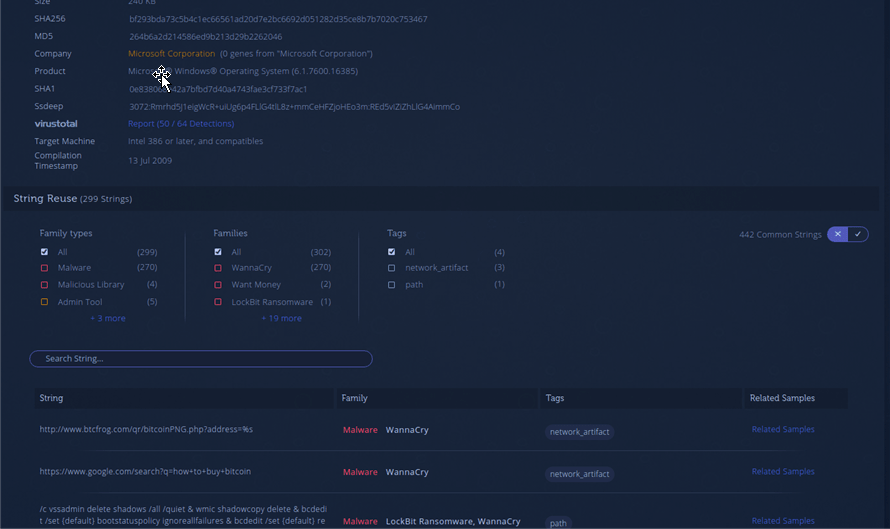Click the checkmark on Common Strings toggle
Viewport: 890px width, 529px height.
tap(858, 234)
